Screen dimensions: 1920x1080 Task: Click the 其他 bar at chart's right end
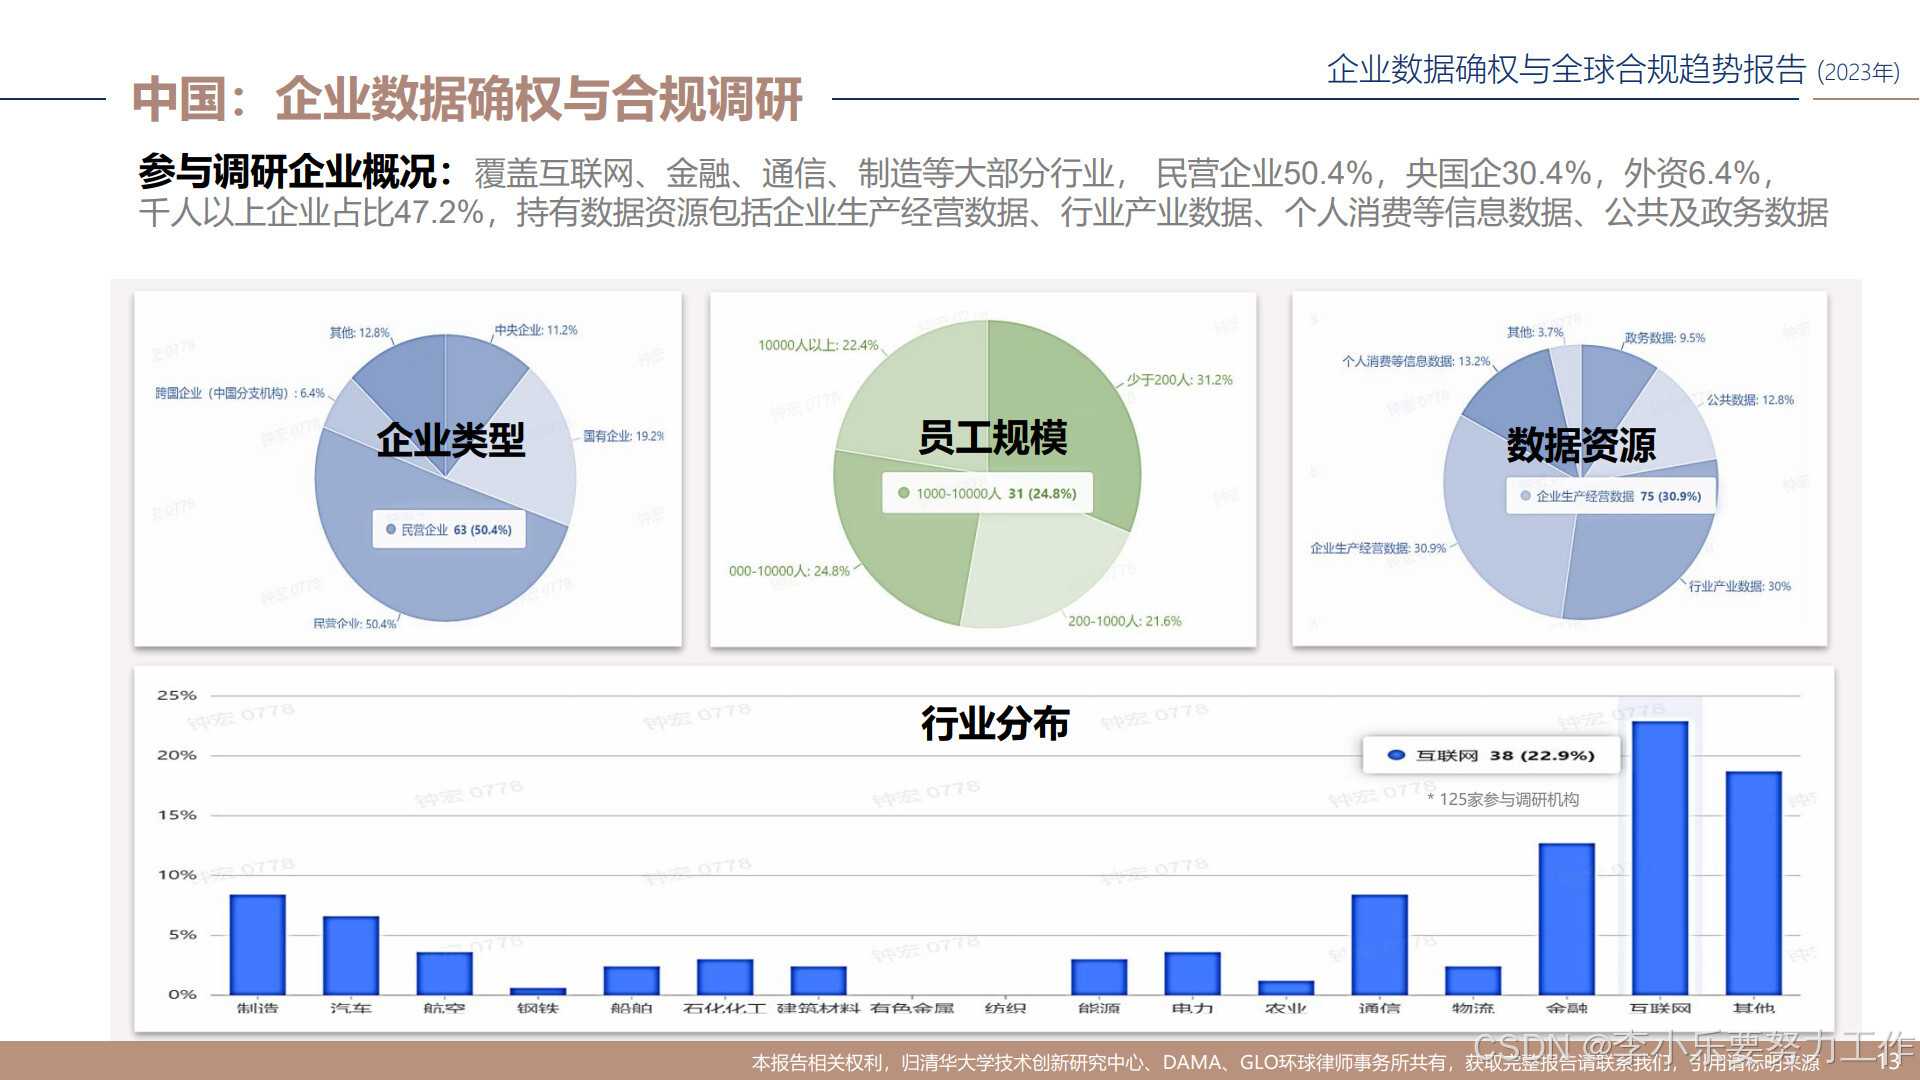tap(1753, 882)
